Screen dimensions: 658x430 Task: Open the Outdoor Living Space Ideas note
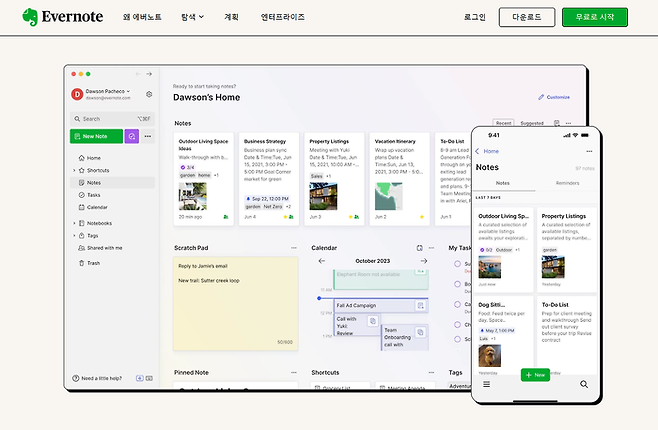click(x=204, y=179)
